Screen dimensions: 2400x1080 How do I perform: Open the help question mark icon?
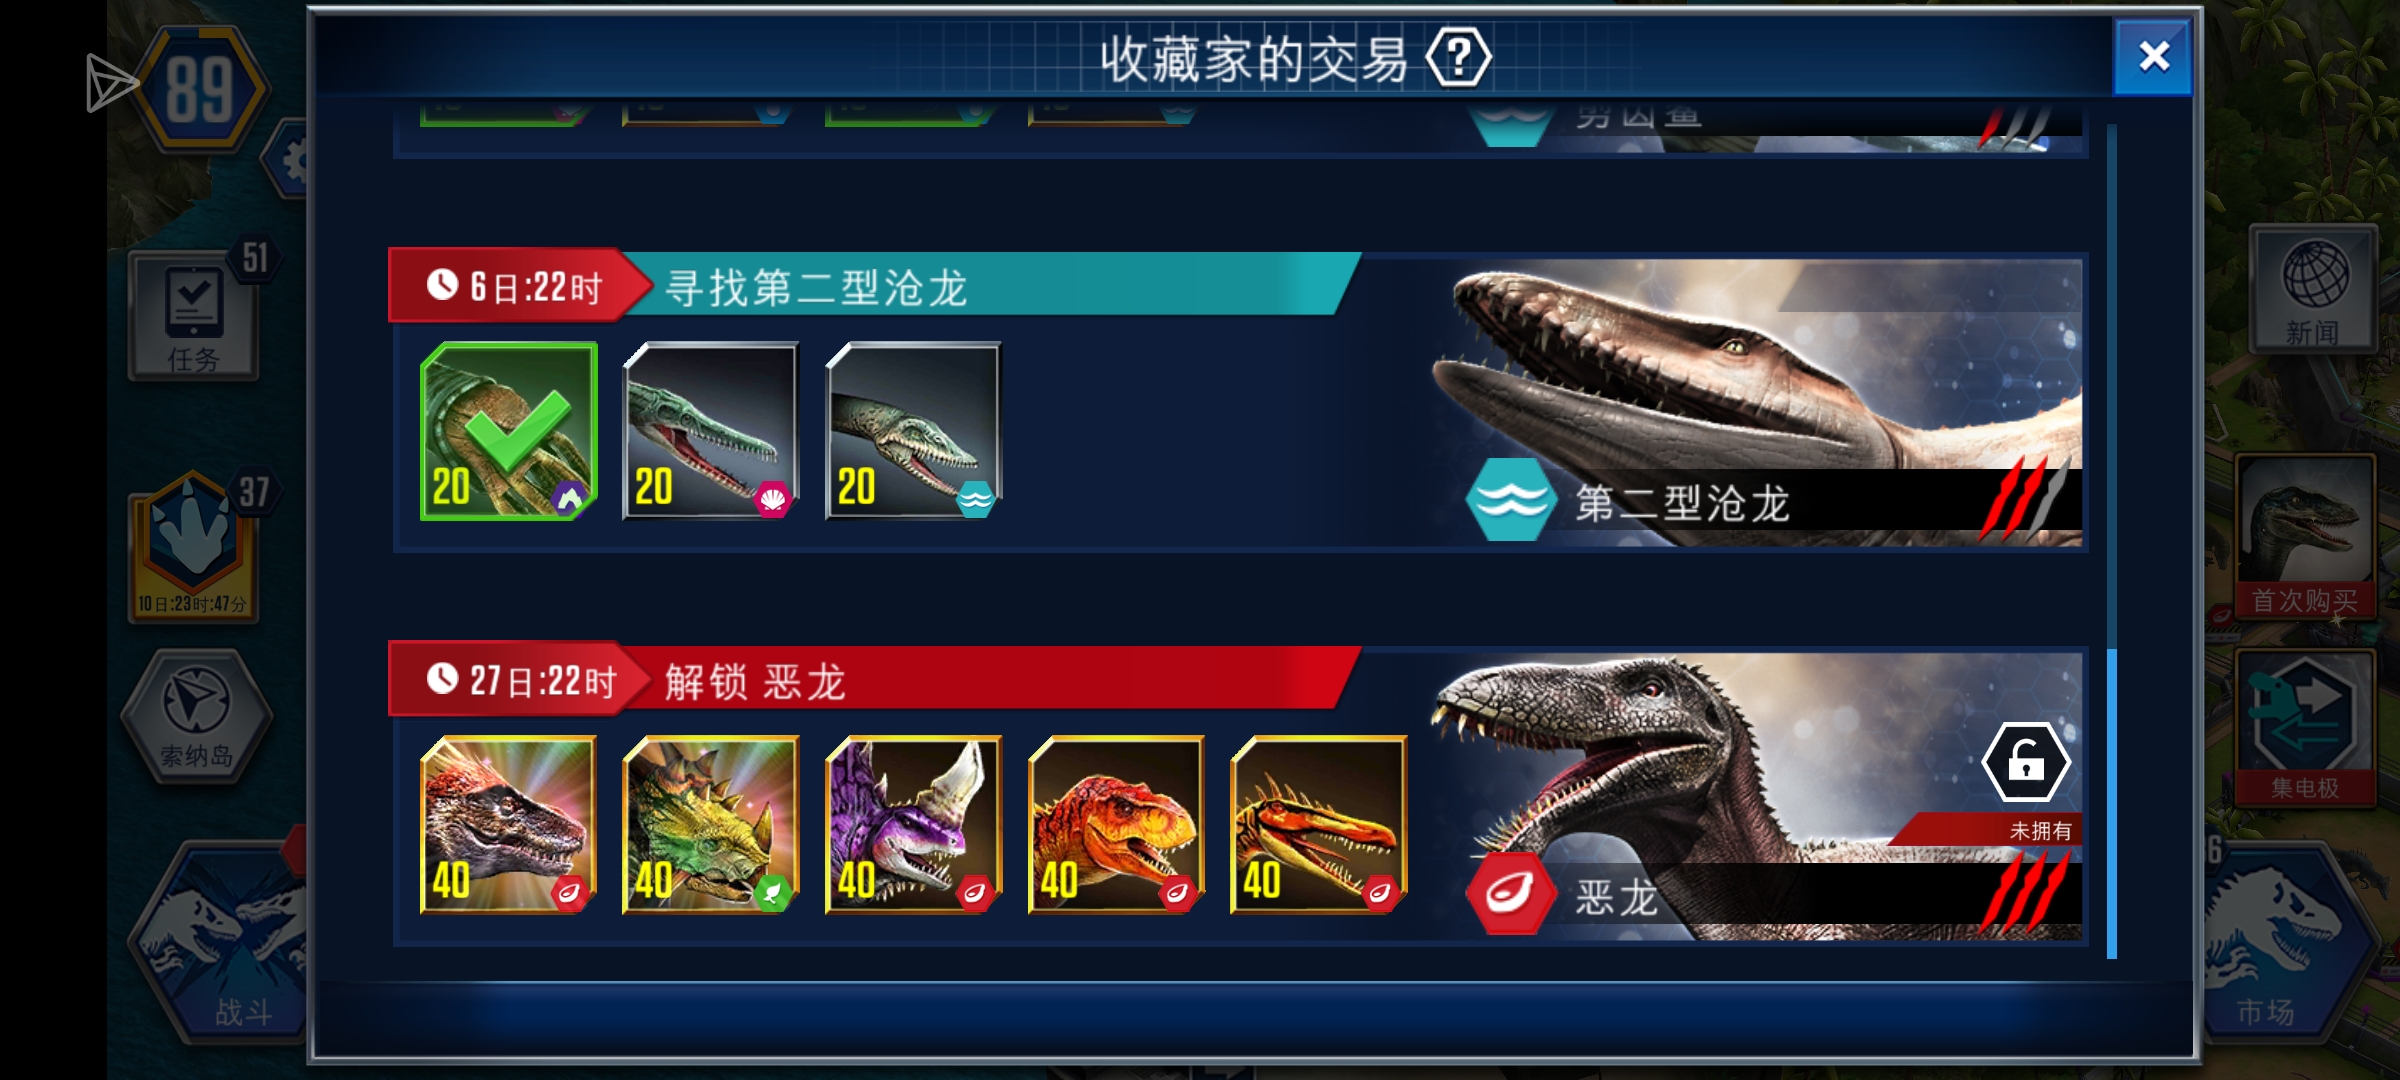click(1458, 58)
